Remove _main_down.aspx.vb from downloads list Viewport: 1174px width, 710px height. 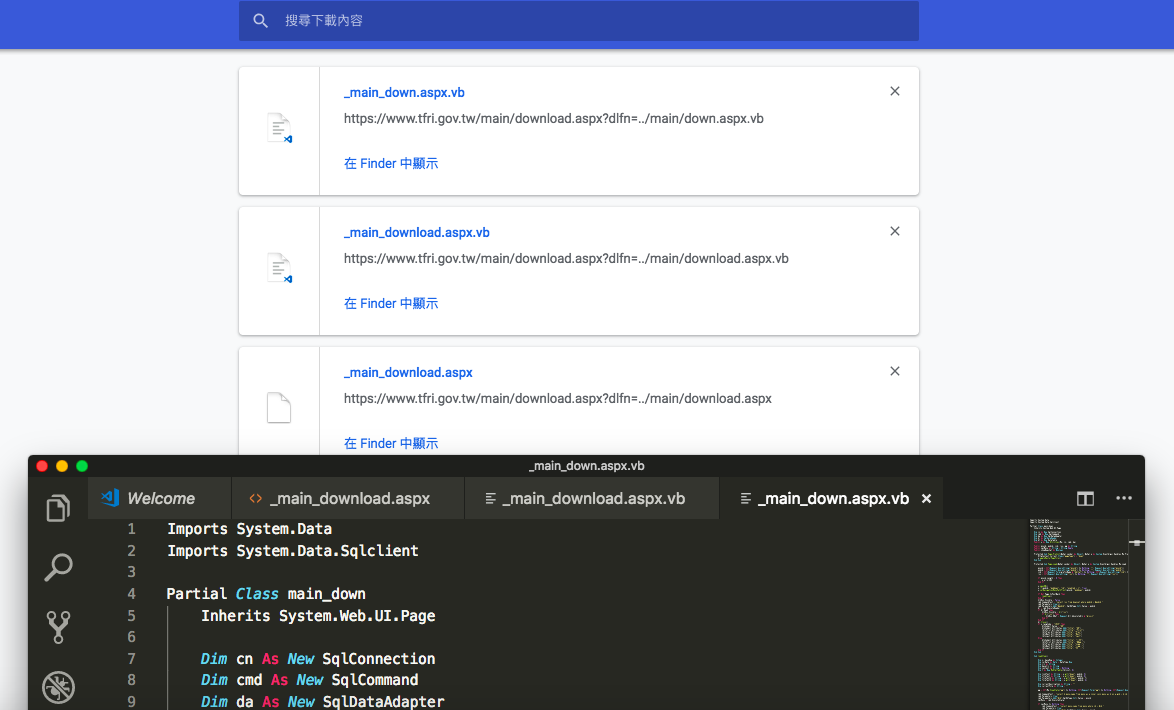(x=895, y=91)
